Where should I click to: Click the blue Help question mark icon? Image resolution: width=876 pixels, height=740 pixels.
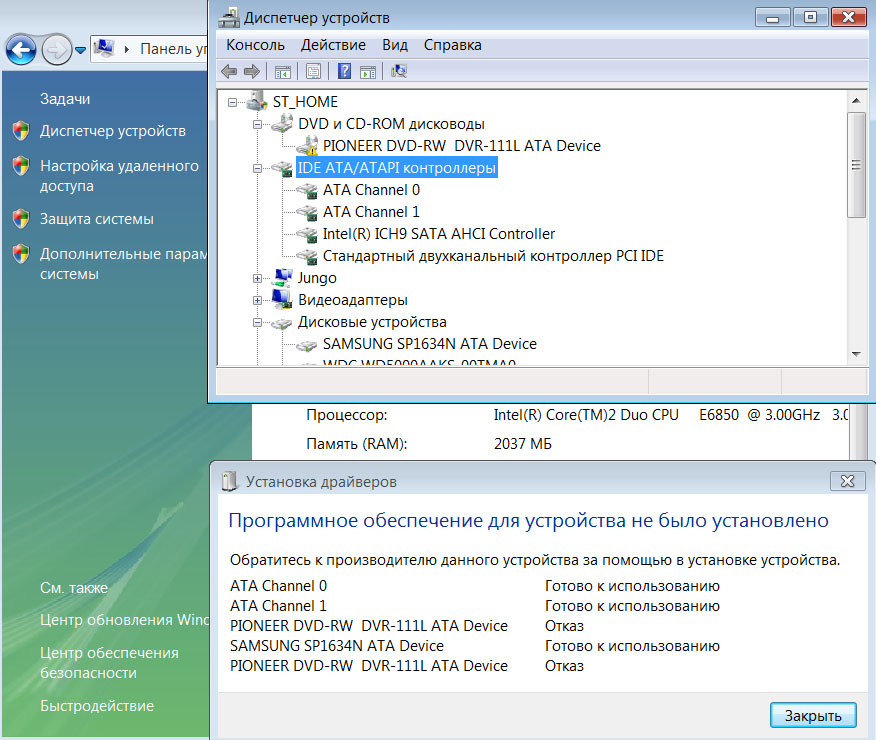tap(344, 71)
